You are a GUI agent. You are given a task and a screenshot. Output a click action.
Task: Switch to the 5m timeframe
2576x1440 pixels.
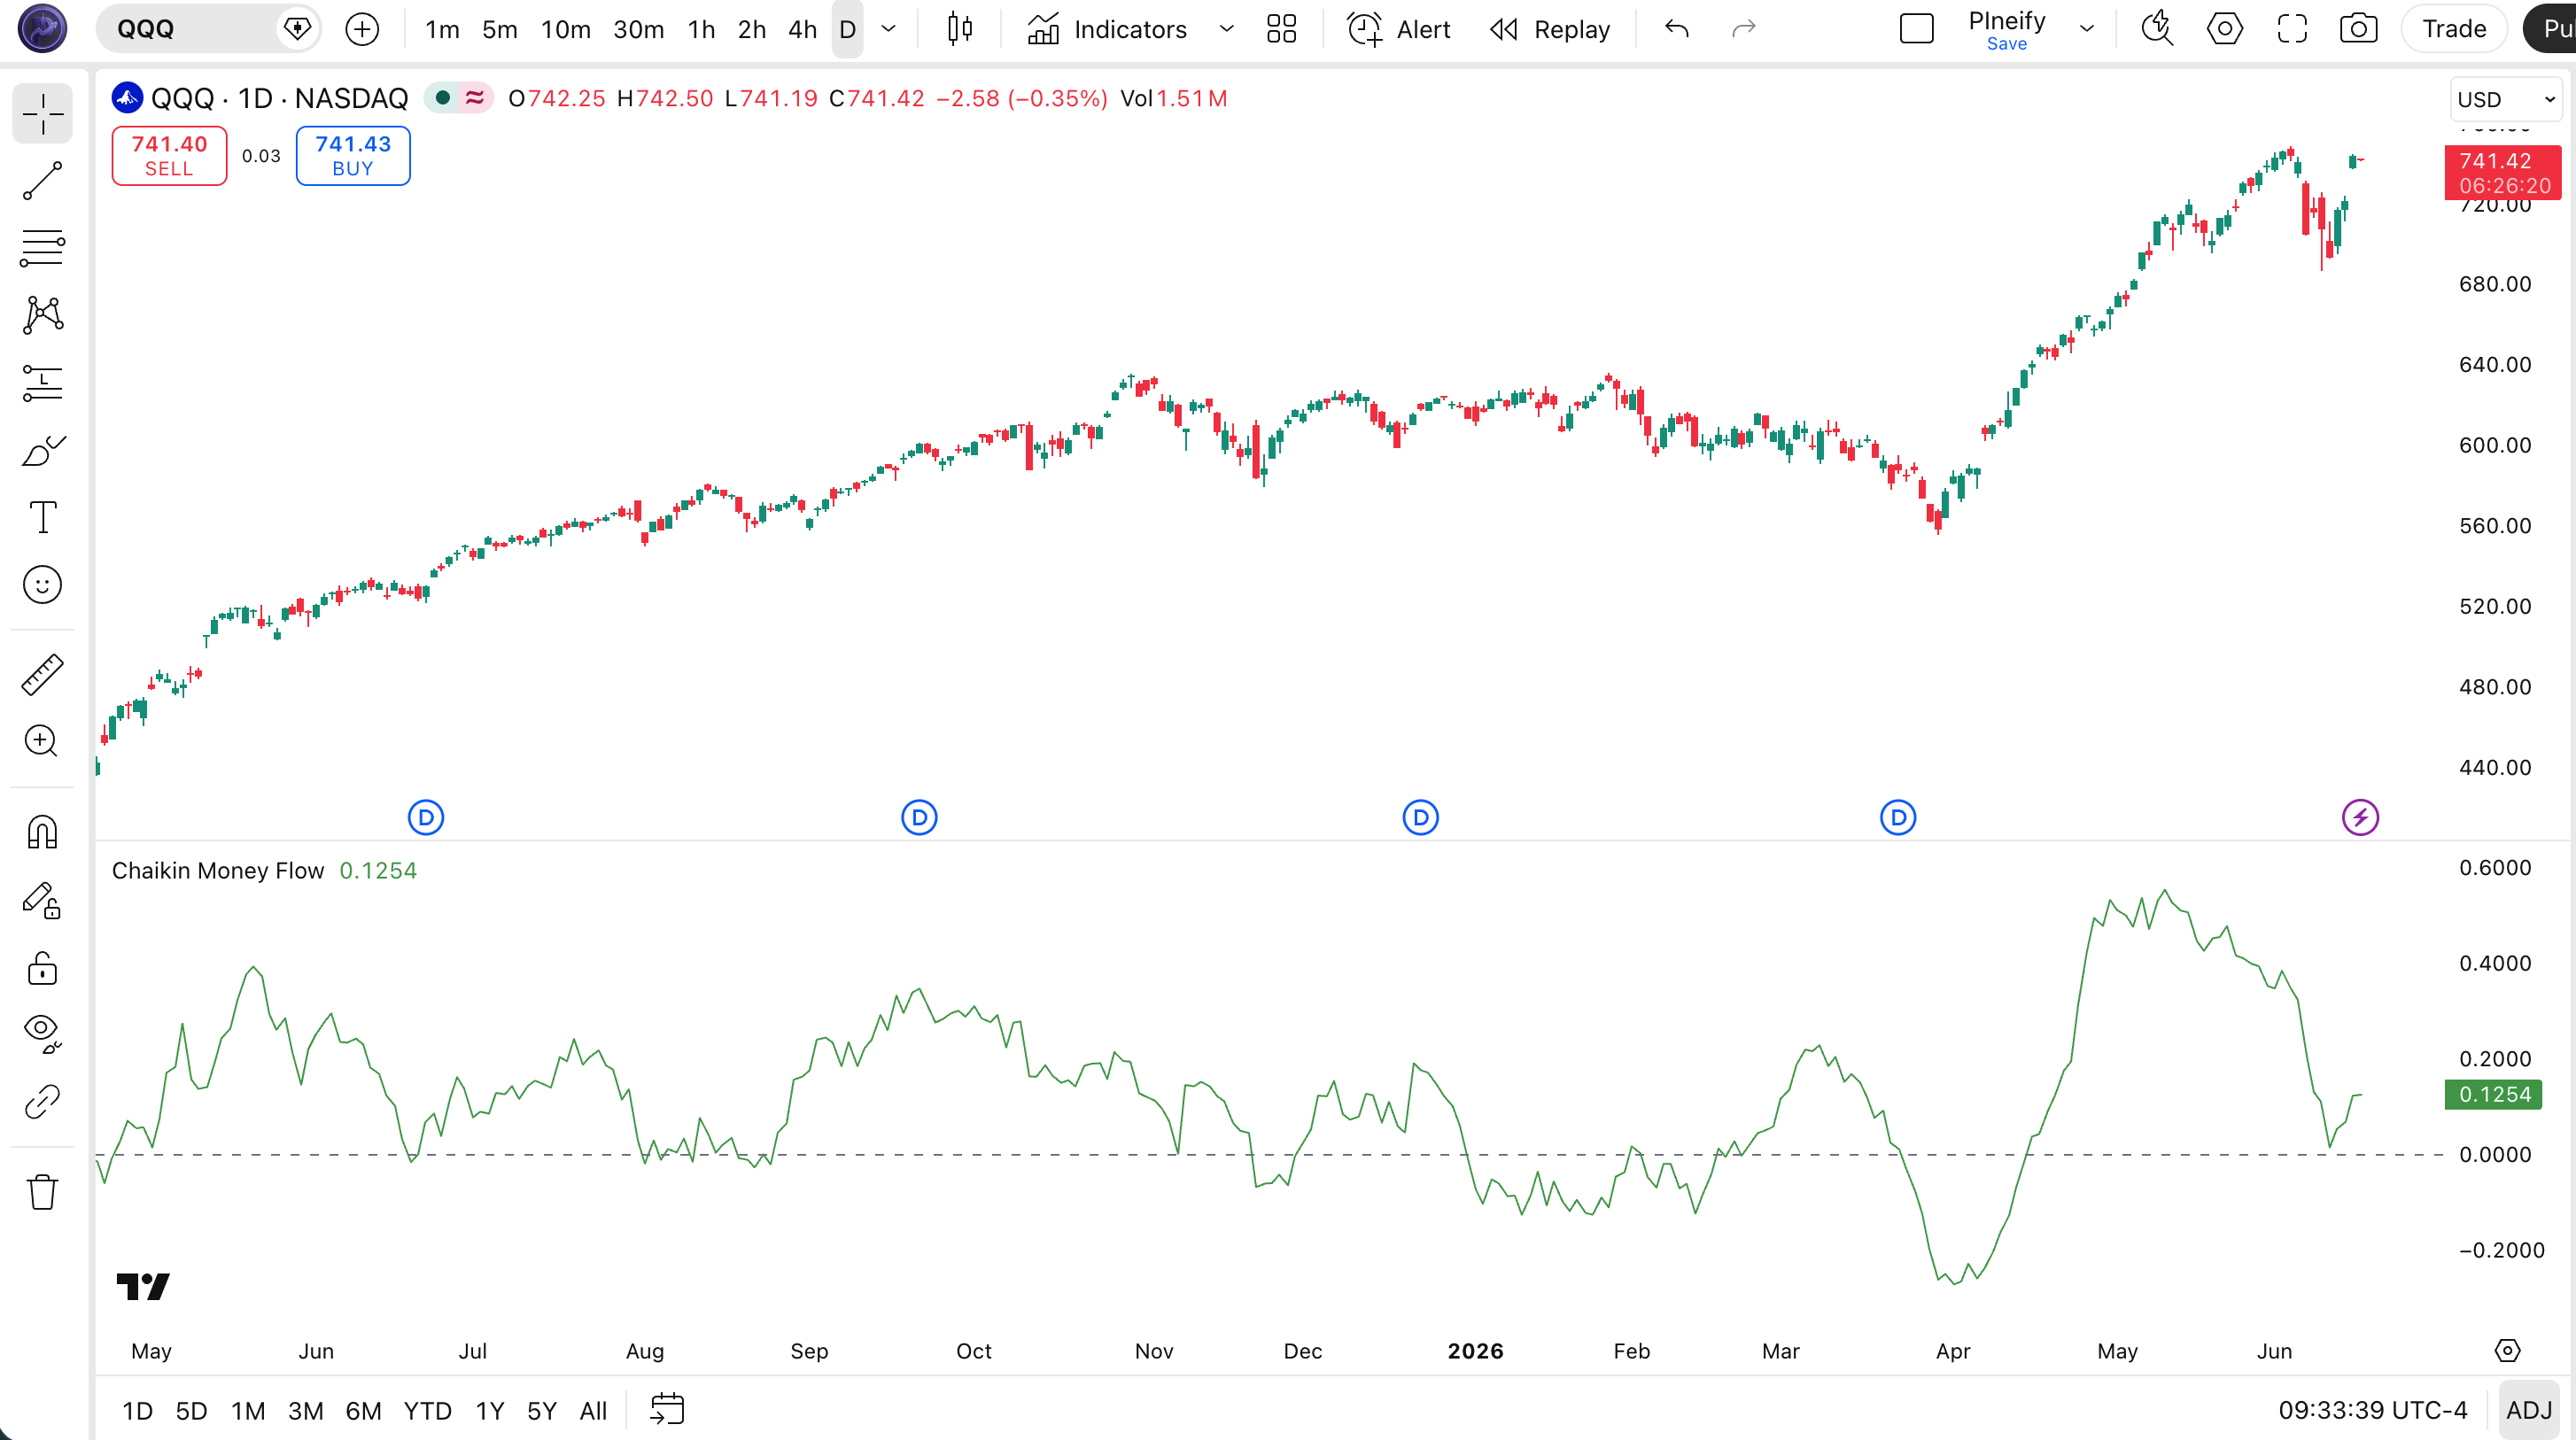pos(499,29)
